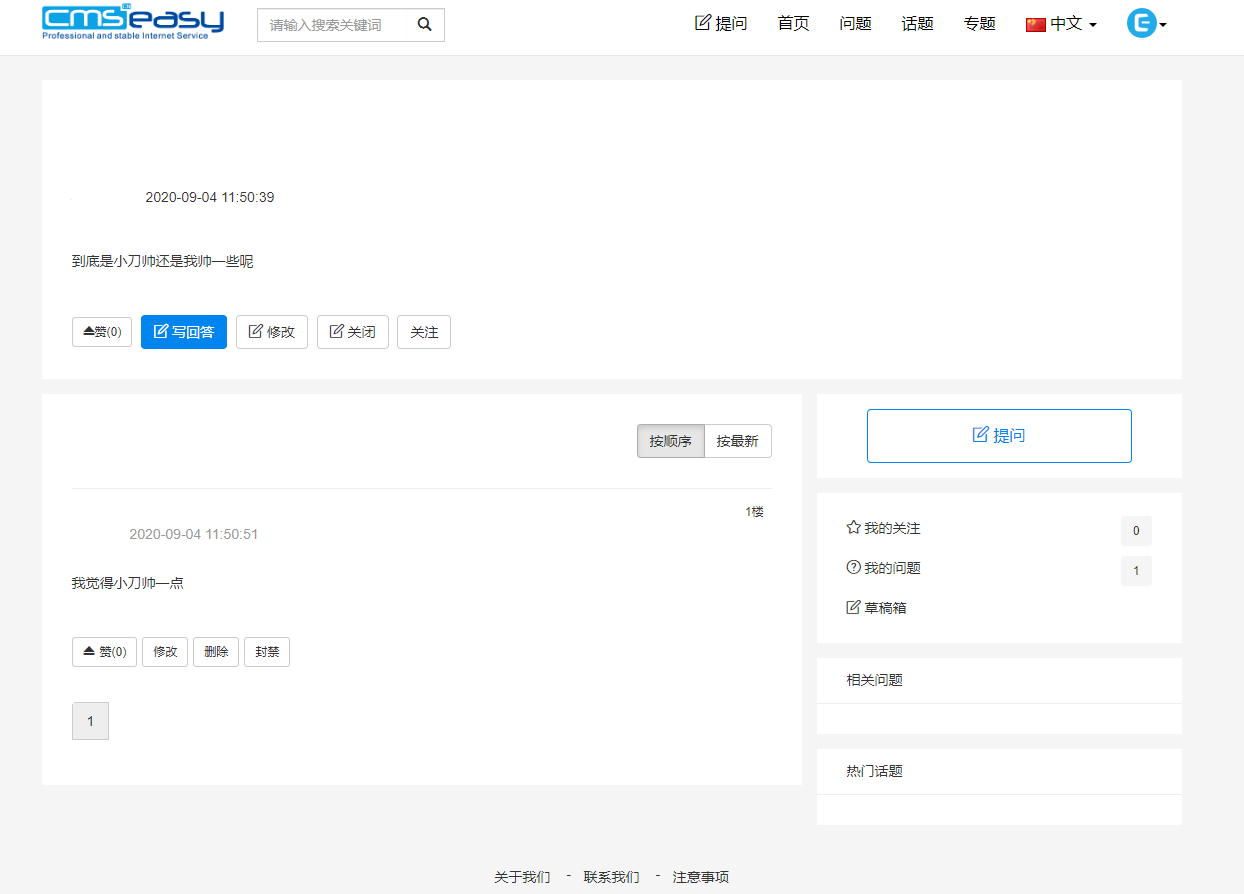This screenshot has height=894, width=1244.
Task: Open 我的问题 in the sidebar
Action: click(x=883, y=568)
